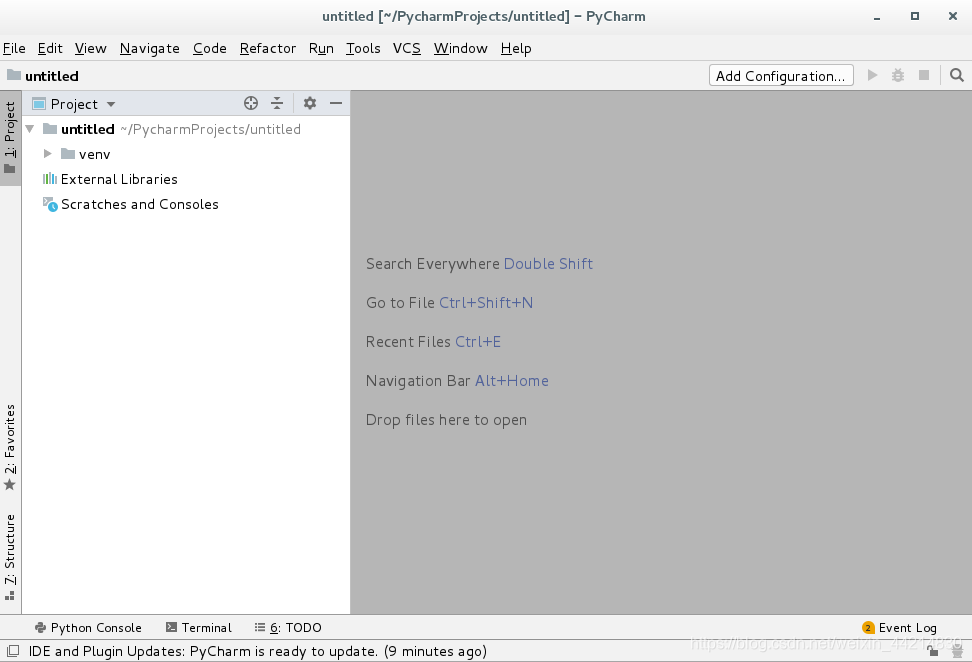This screenshot has width=972, height=662.
Task: Toggle the 1: Project side tab
Action: [x=10, y=138]
